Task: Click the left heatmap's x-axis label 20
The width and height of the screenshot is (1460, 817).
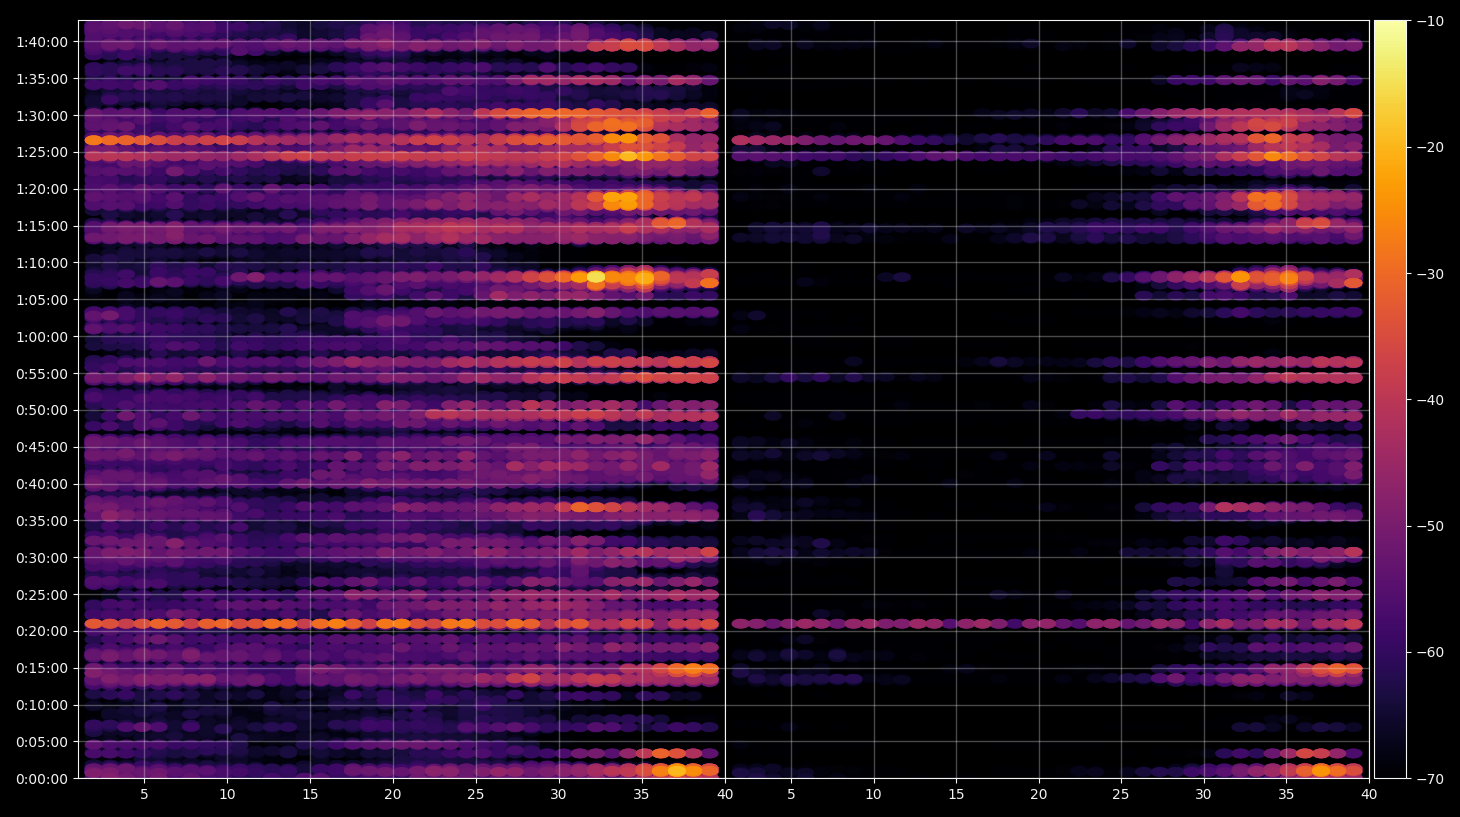Action: pyautogui.click(x=393, y=795)
